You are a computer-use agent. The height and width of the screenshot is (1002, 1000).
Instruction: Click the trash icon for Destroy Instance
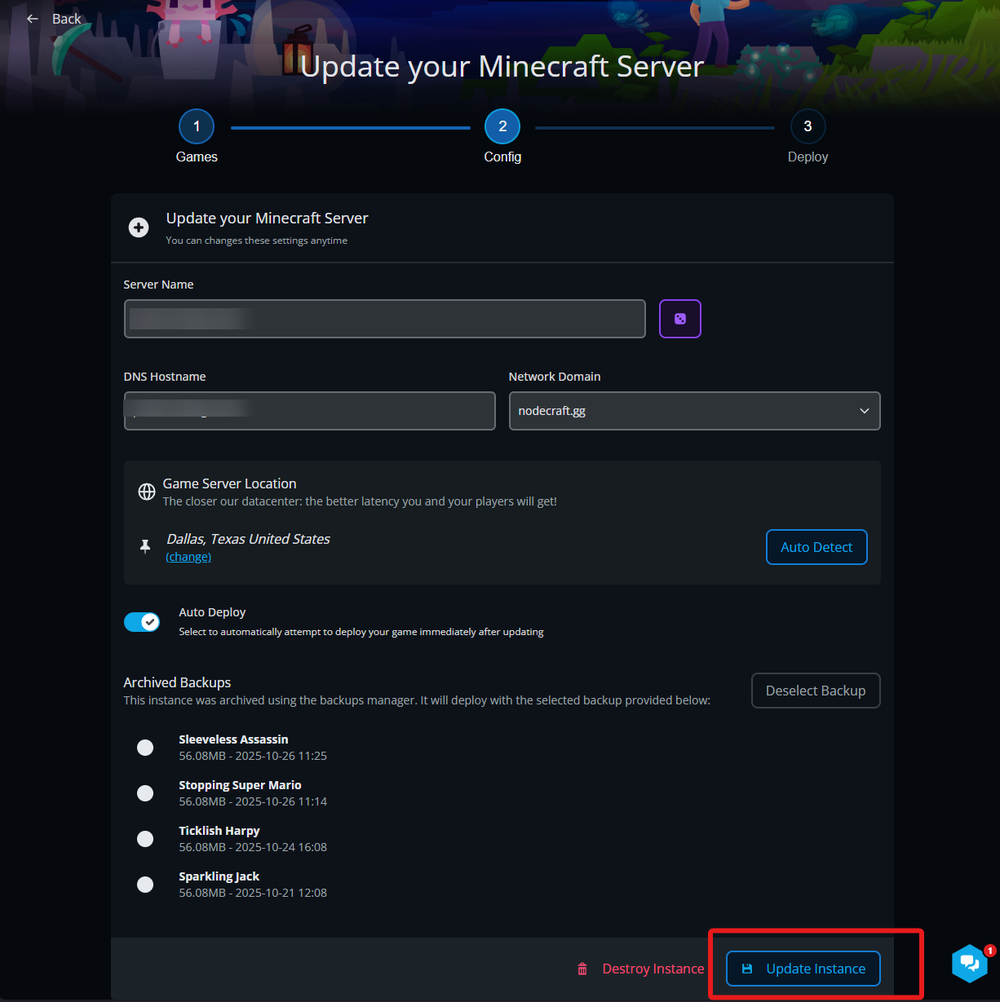coord(582,969)
